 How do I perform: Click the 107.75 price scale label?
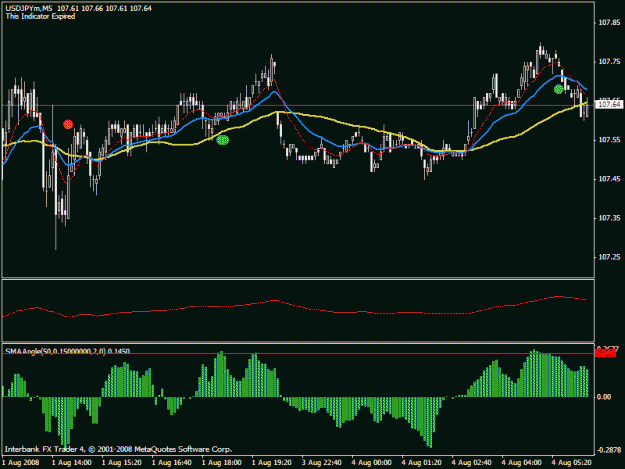609,62
